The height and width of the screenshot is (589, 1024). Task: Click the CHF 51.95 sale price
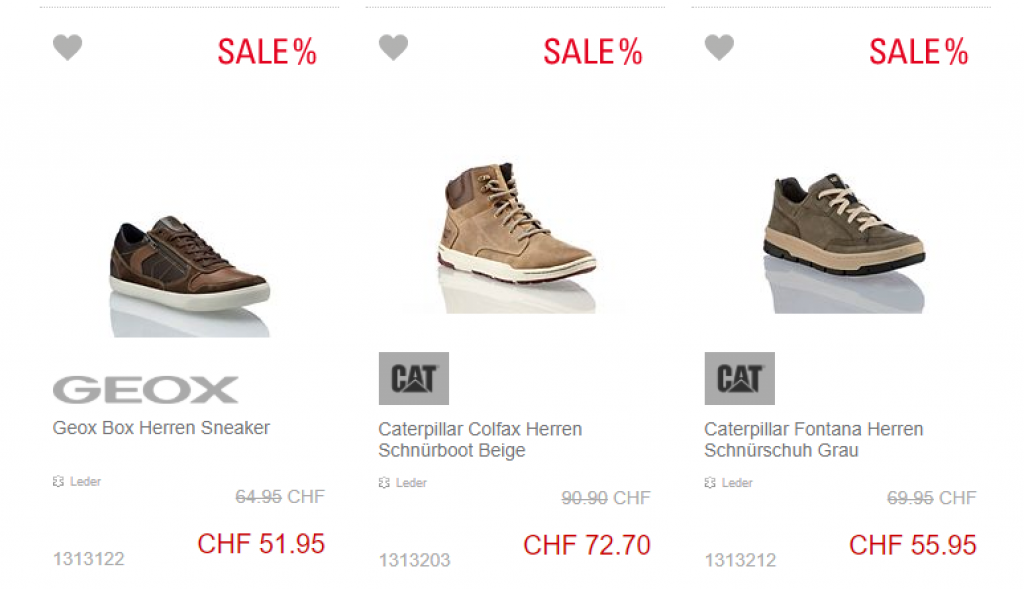click(x=261, y=544)
